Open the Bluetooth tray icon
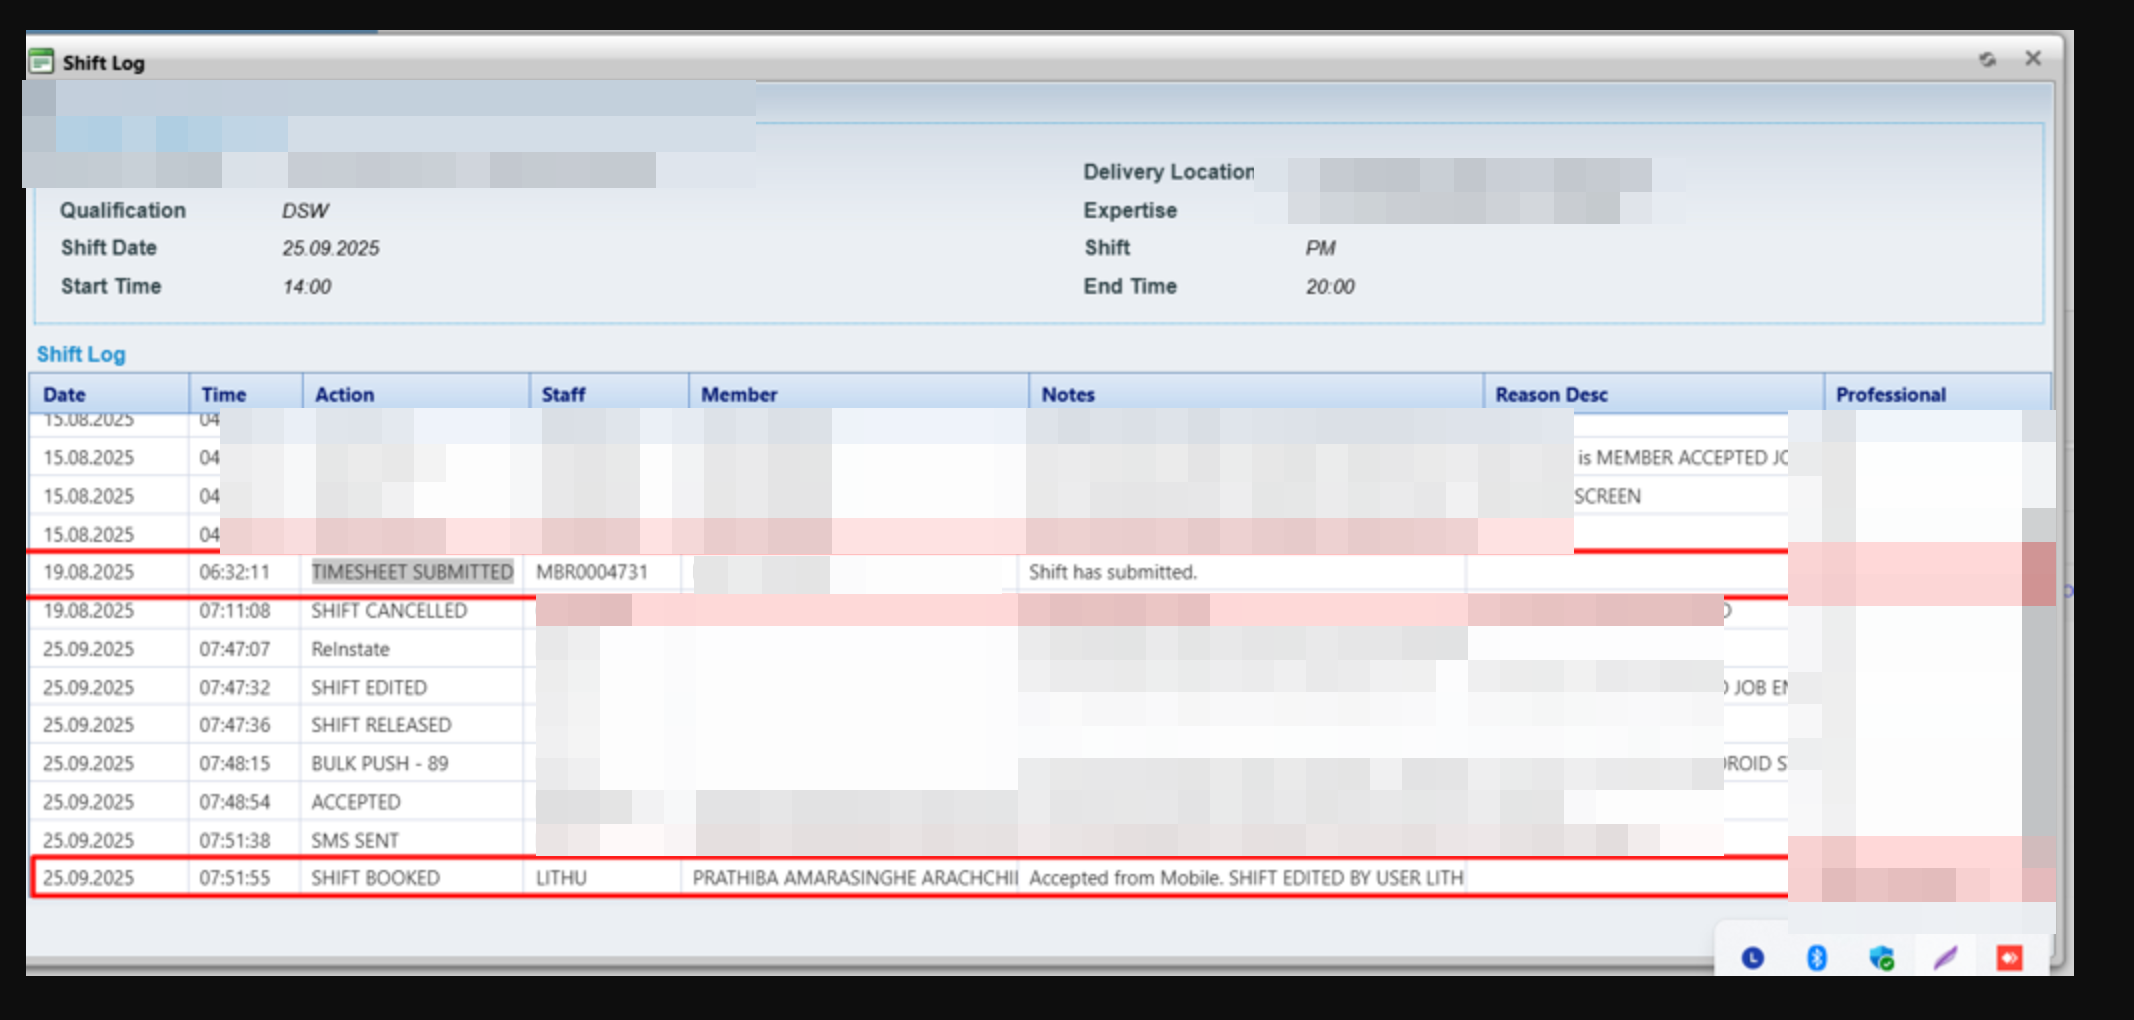2134x1020 pixels. pos(1817,958)
